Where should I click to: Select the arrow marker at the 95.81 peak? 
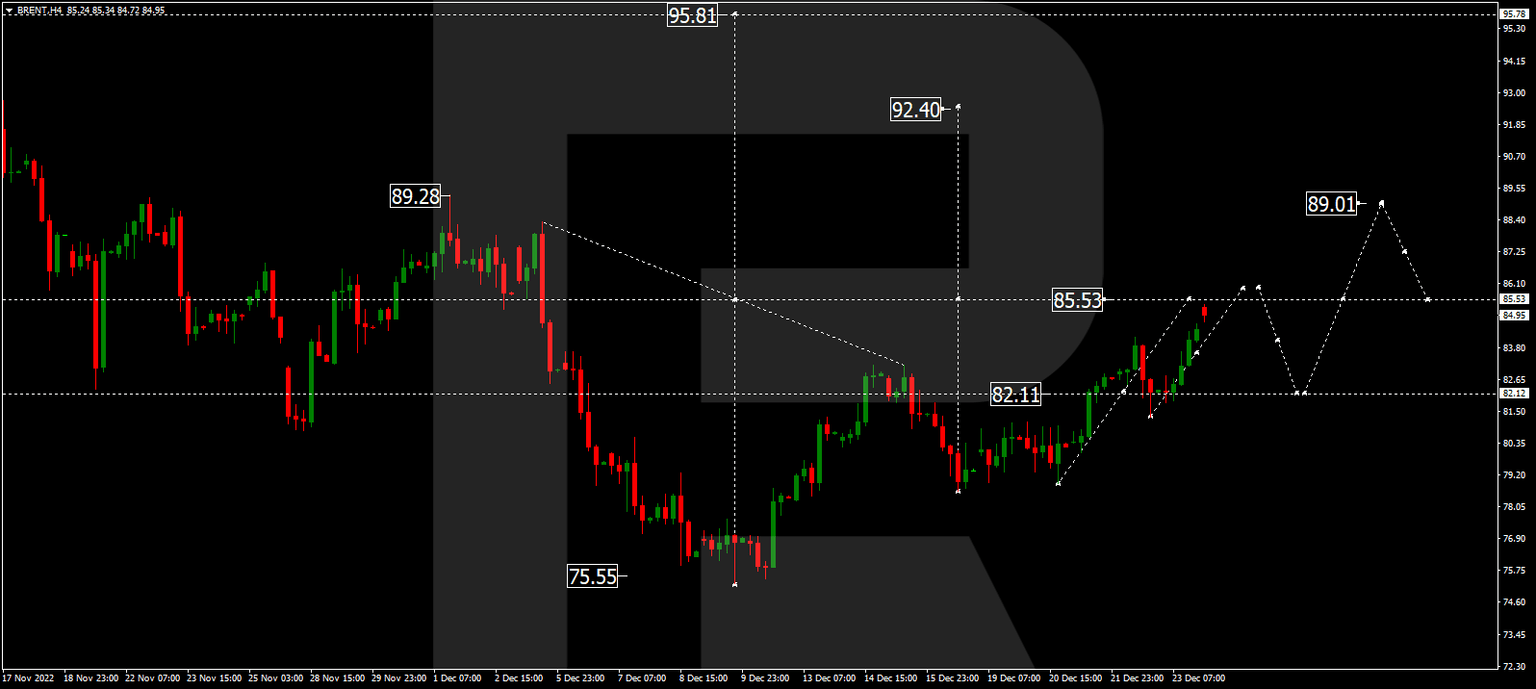(x=735, y=13)
